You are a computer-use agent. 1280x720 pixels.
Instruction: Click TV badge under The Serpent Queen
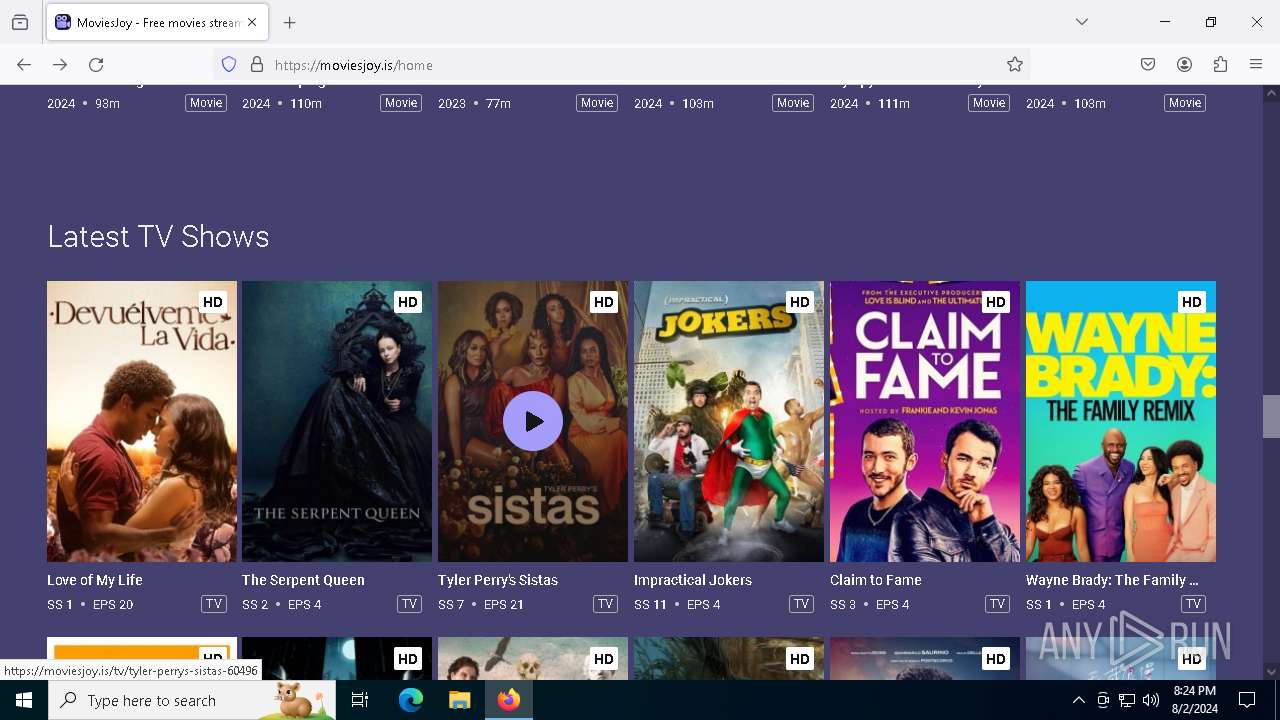[409, 604]
